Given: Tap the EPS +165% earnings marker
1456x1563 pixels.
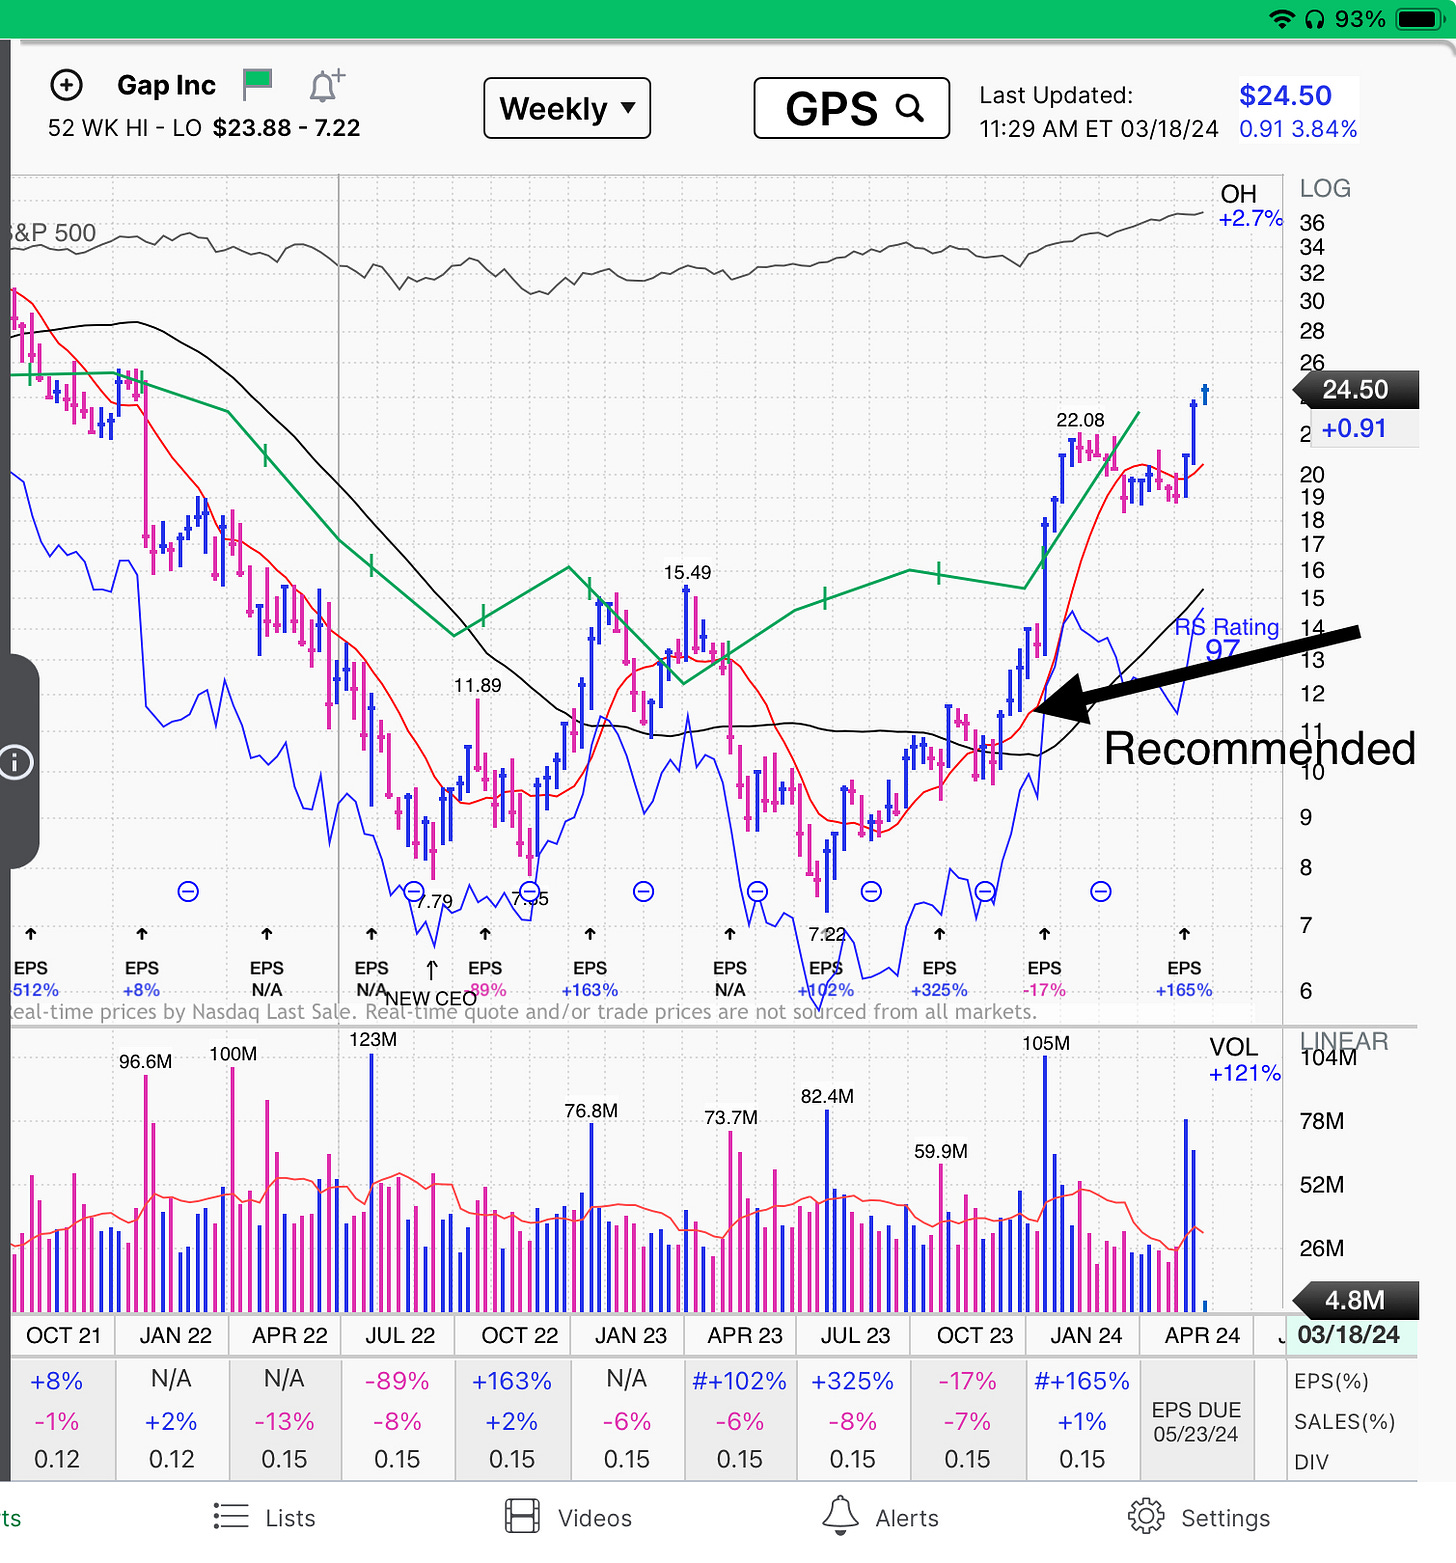Looking at the screenshot, I should 1184,978.
